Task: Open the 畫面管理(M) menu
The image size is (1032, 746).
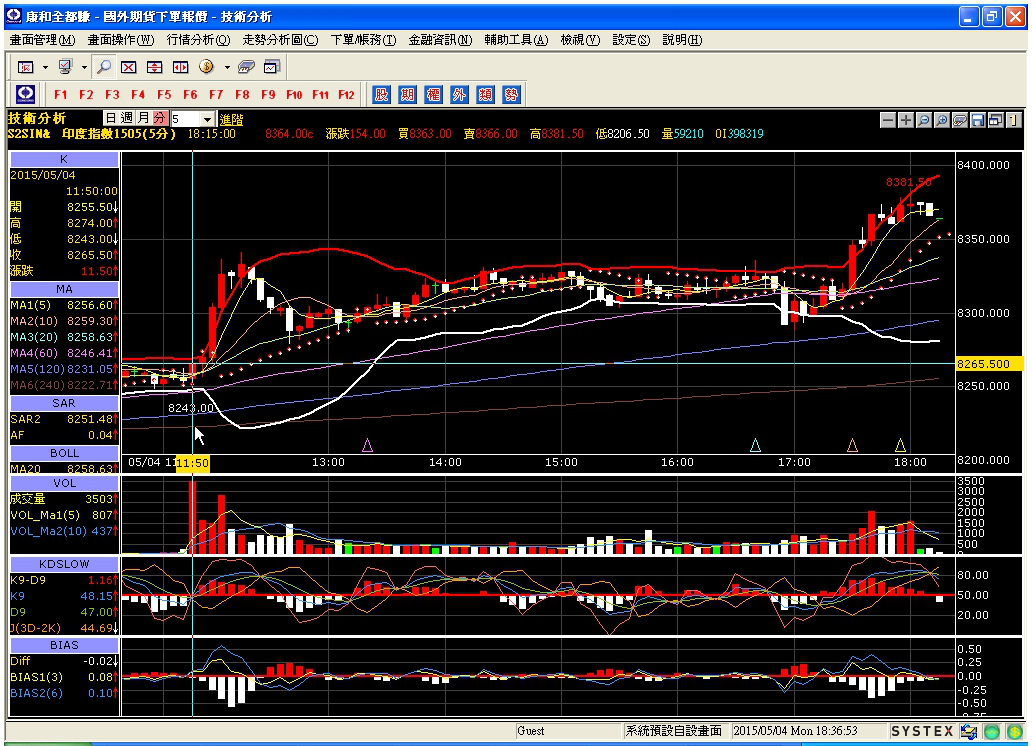Action: point(42,40)
